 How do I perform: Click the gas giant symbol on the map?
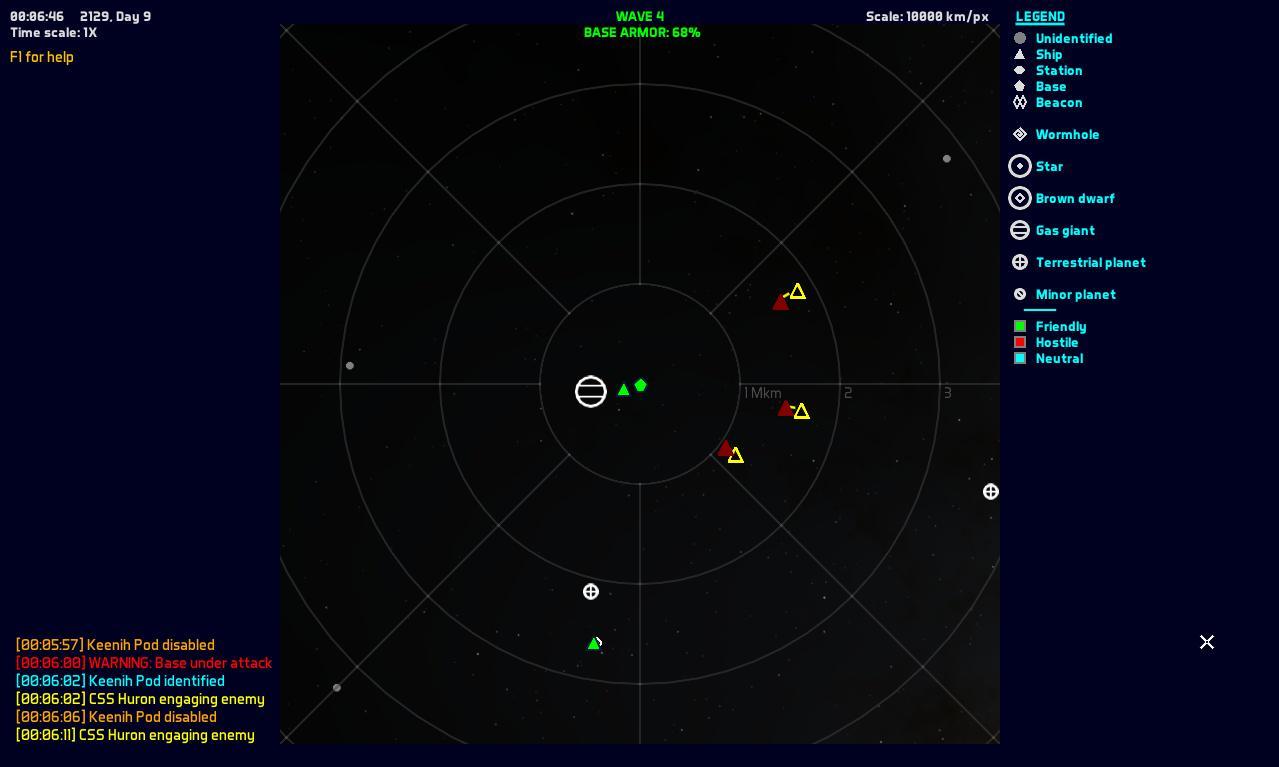point(591,391)
